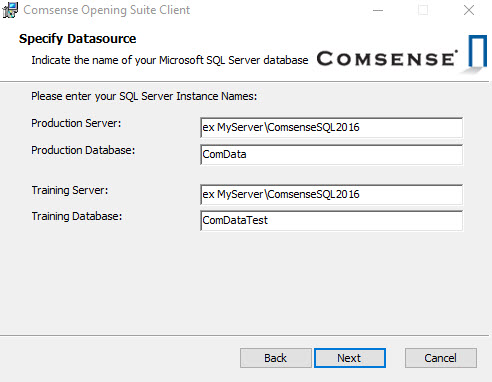Image resolution: width=492 pixels, height=382 pixels.
Task: Click the 'Comsense Opening Suite Client' title text
Action: point(107,10)
